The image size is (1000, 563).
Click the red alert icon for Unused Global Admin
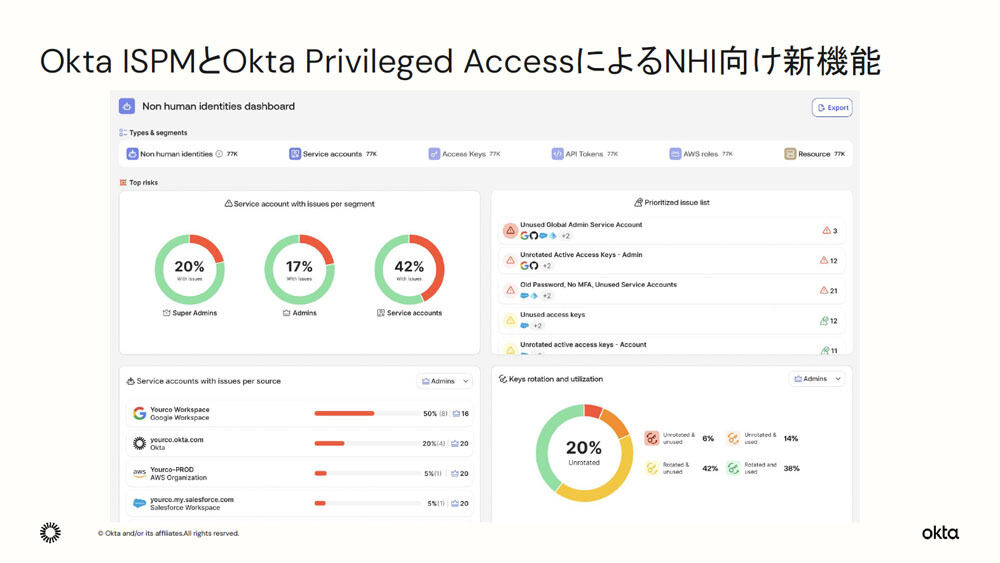[x=510, y=231]
